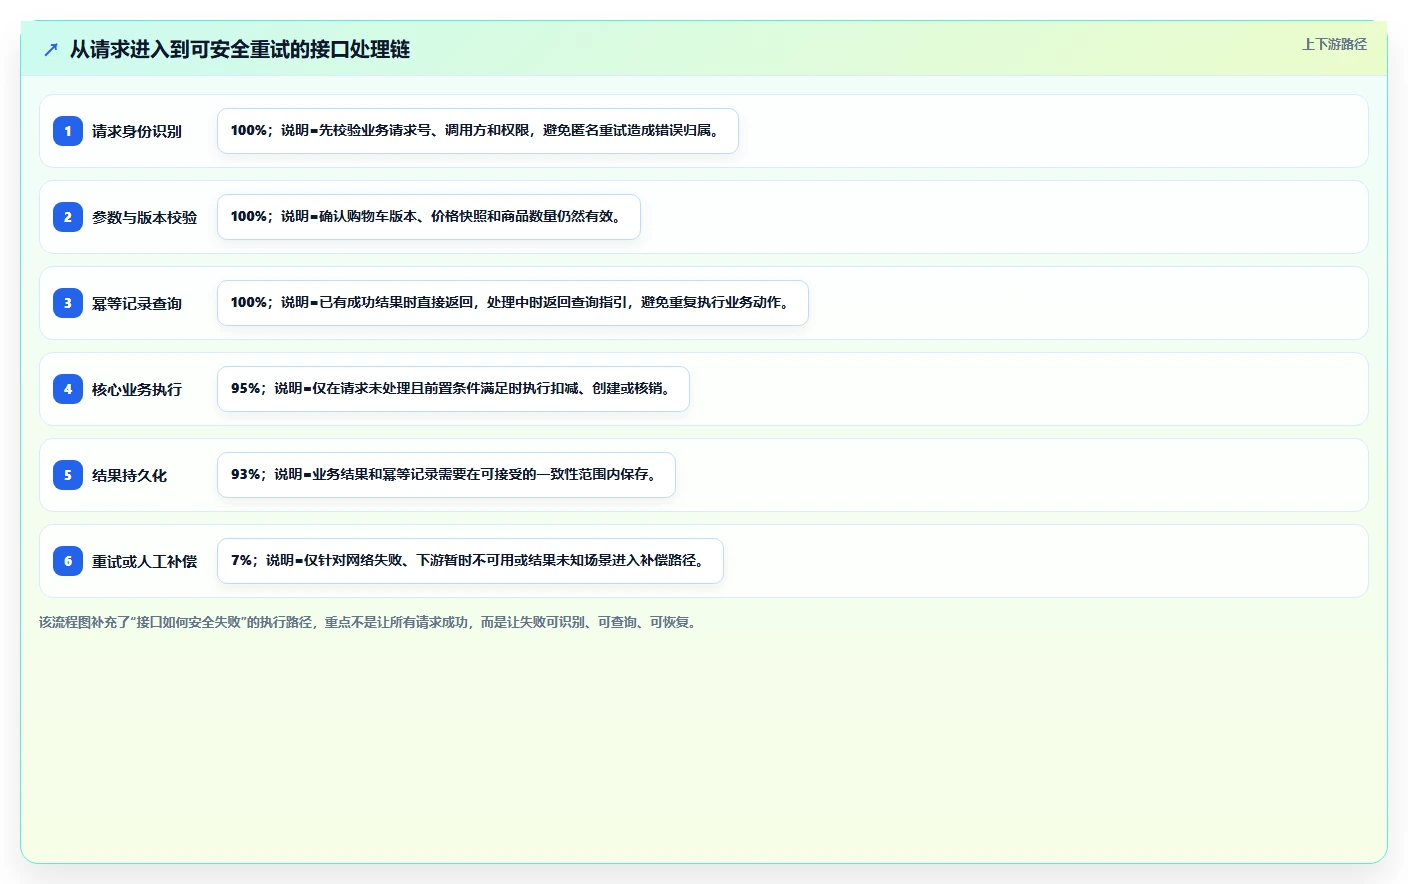Click the 重试或人工补偿 step label
This screenshot has height=884, width=1408.
pos(145,561)
